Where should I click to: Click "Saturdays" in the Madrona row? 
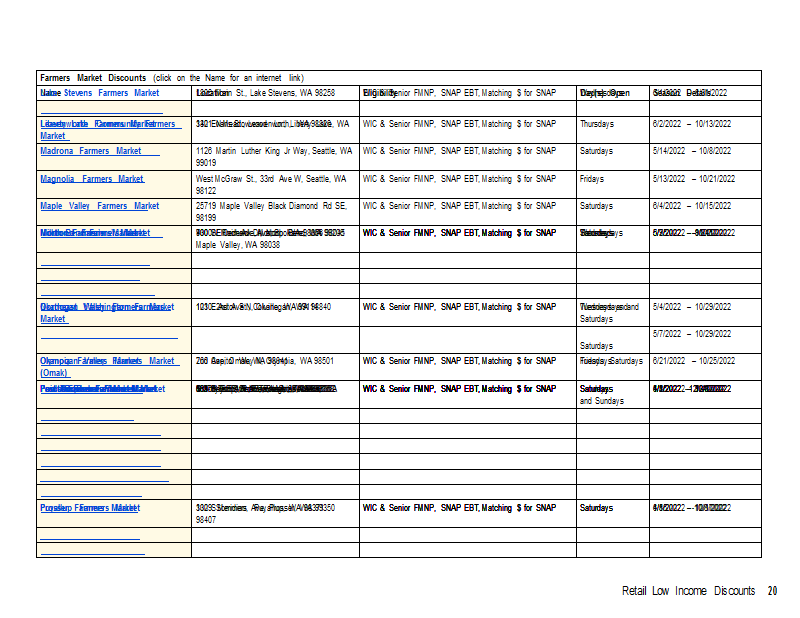596,151
